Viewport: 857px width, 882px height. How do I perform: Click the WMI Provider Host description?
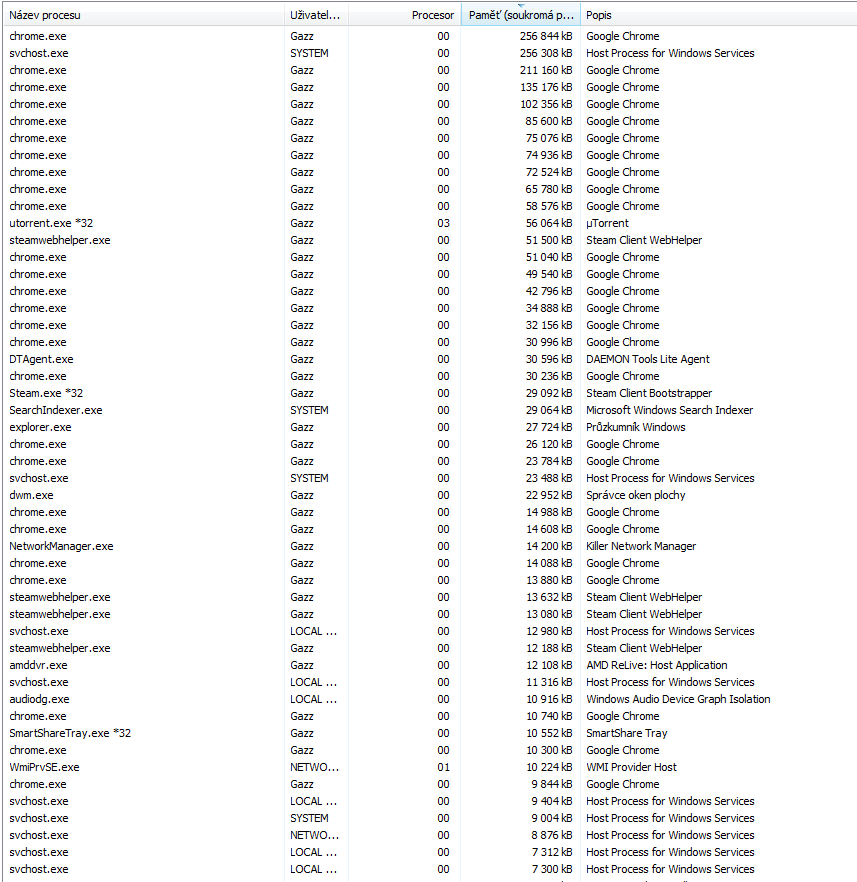(x=632, y=767)
